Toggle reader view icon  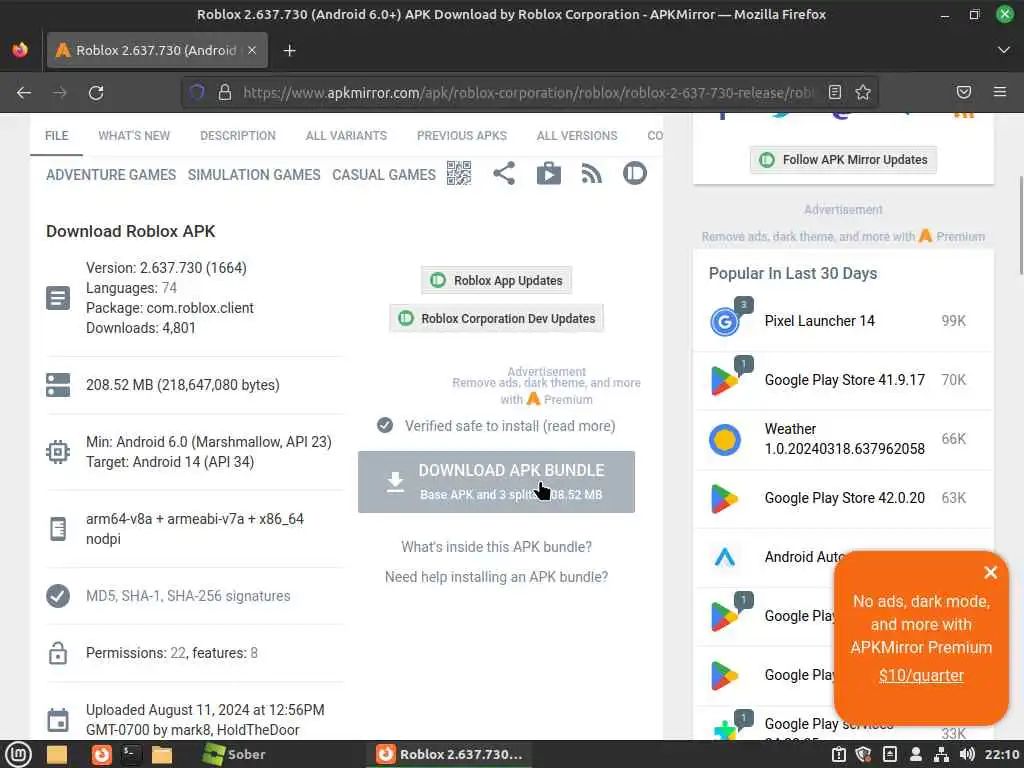coord(835,92)
